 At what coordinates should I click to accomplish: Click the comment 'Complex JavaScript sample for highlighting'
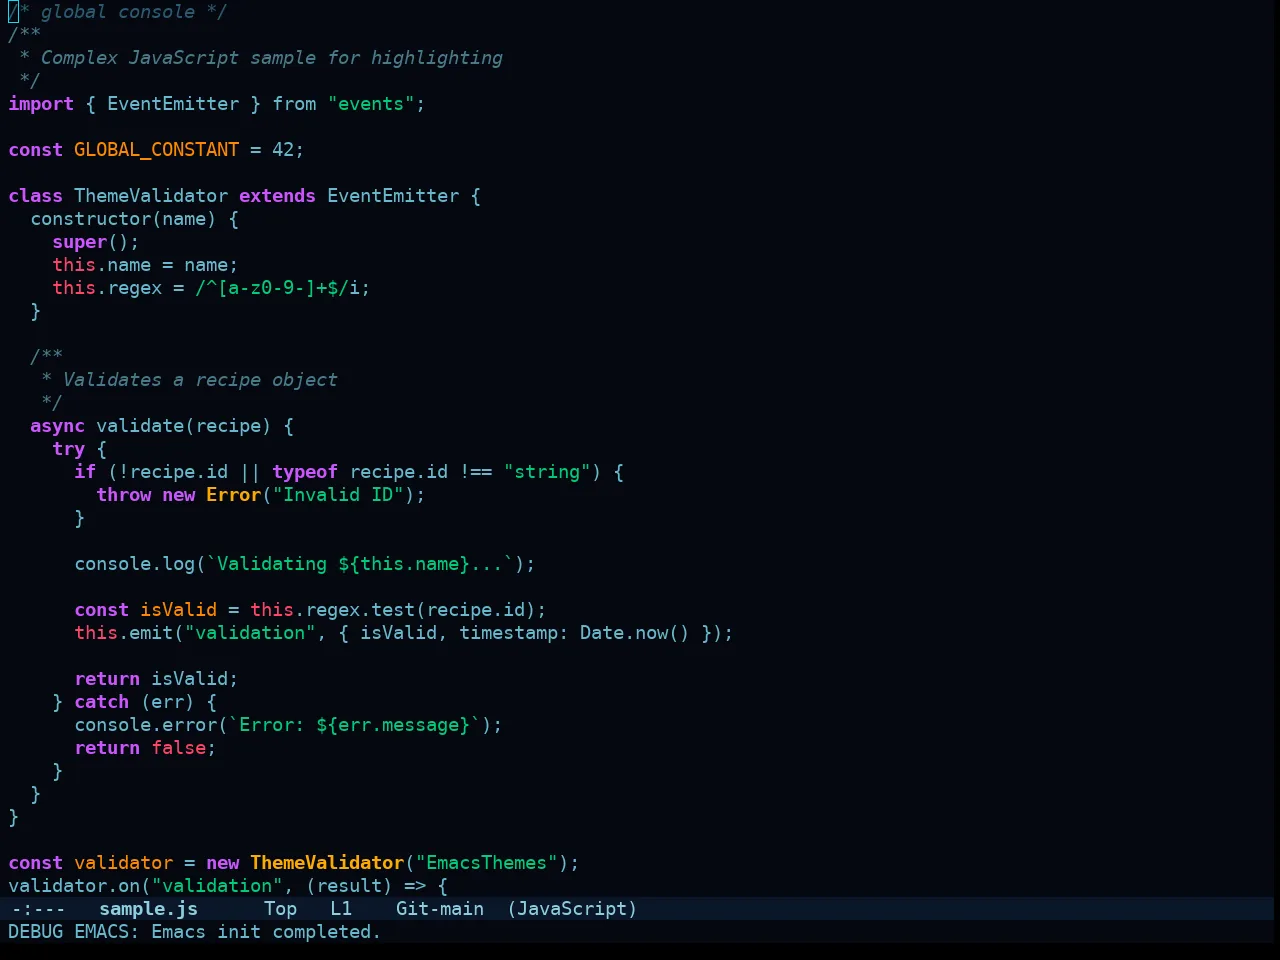tap(272, 58)
